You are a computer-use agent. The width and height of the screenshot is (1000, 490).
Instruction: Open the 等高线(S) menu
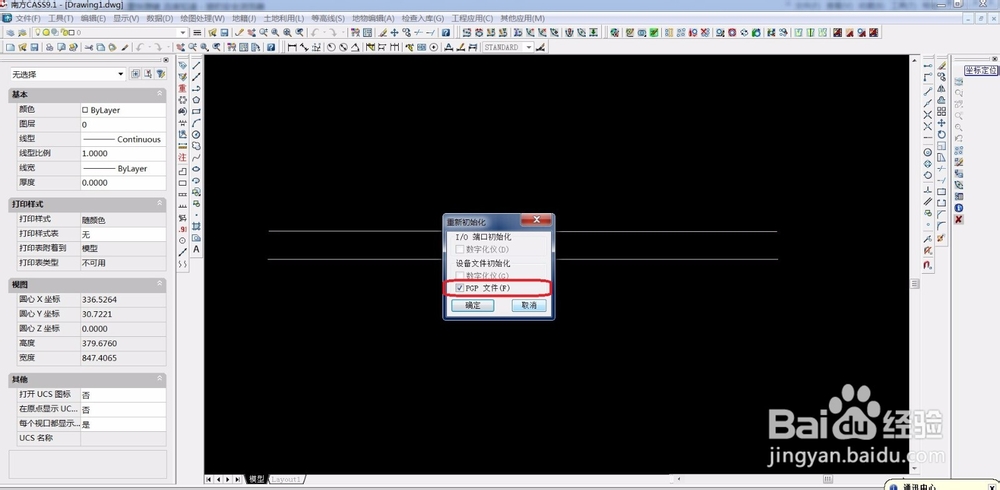click(x=328, y=19)
